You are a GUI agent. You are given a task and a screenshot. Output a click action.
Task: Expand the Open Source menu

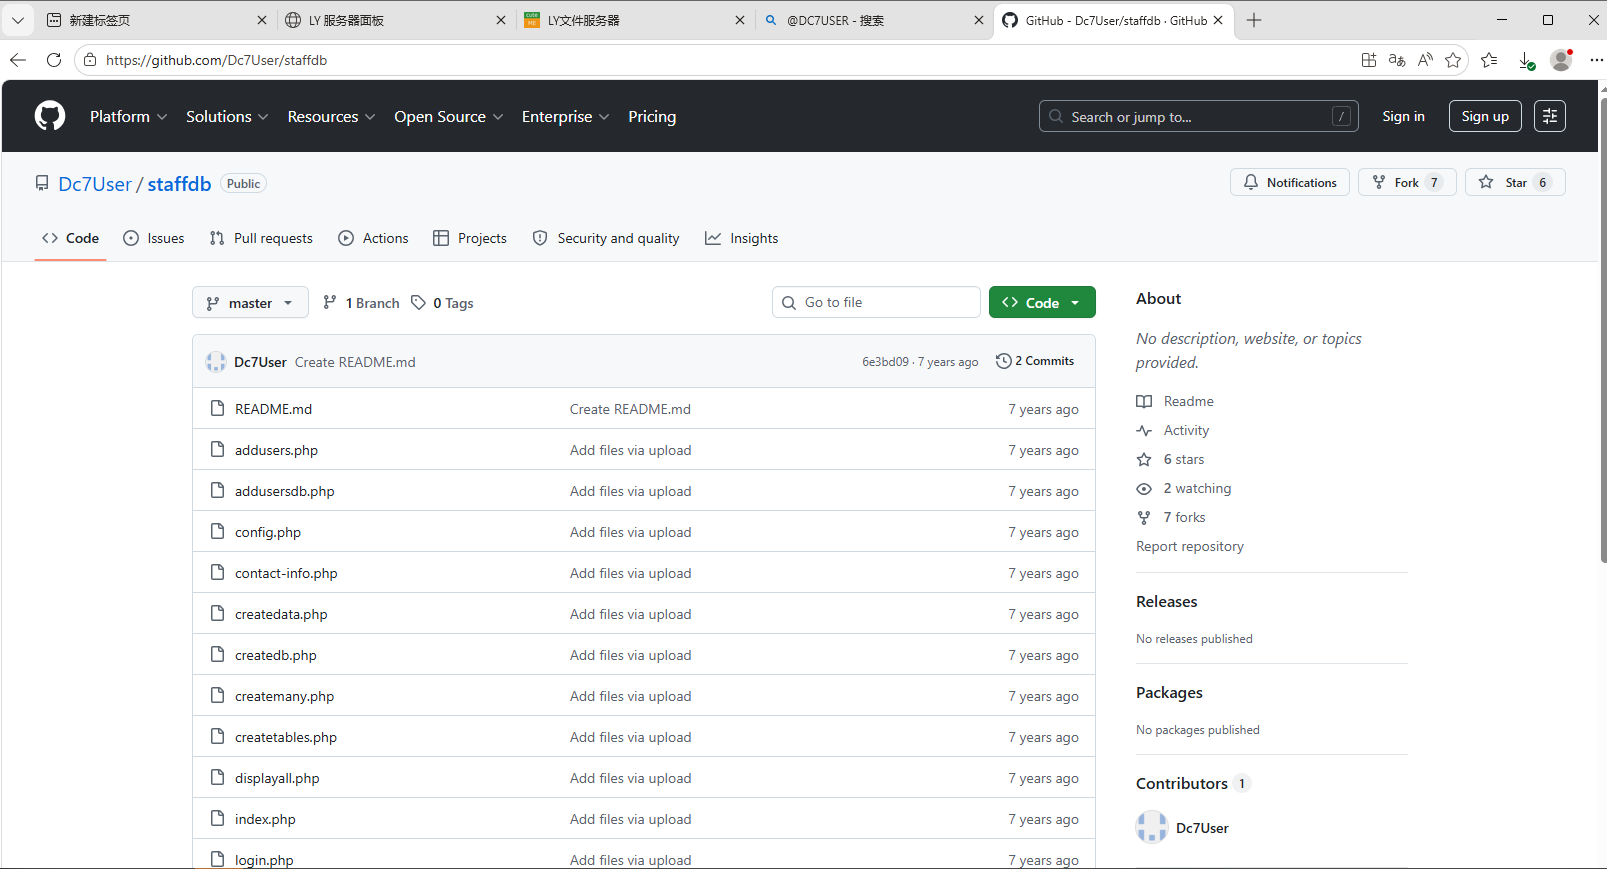pos(448,117)
